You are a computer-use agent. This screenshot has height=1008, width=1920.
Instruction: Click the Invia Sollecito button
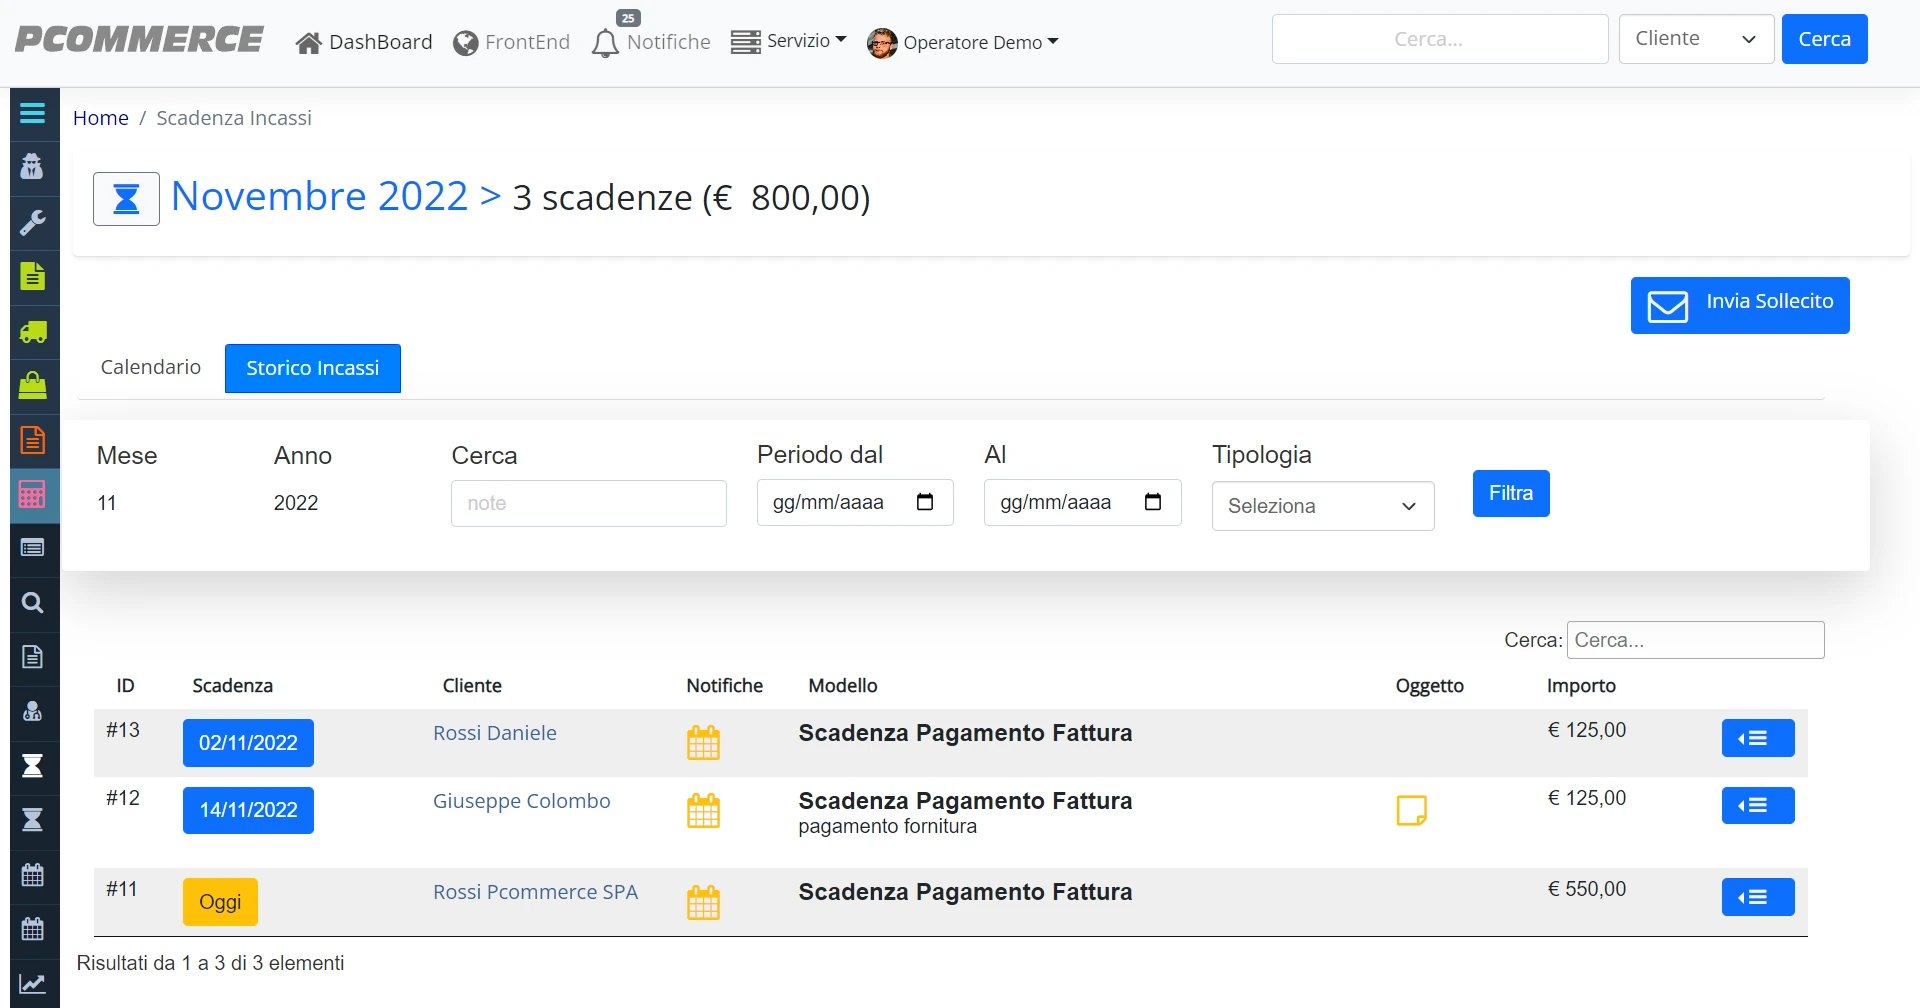click(1740, 305)
